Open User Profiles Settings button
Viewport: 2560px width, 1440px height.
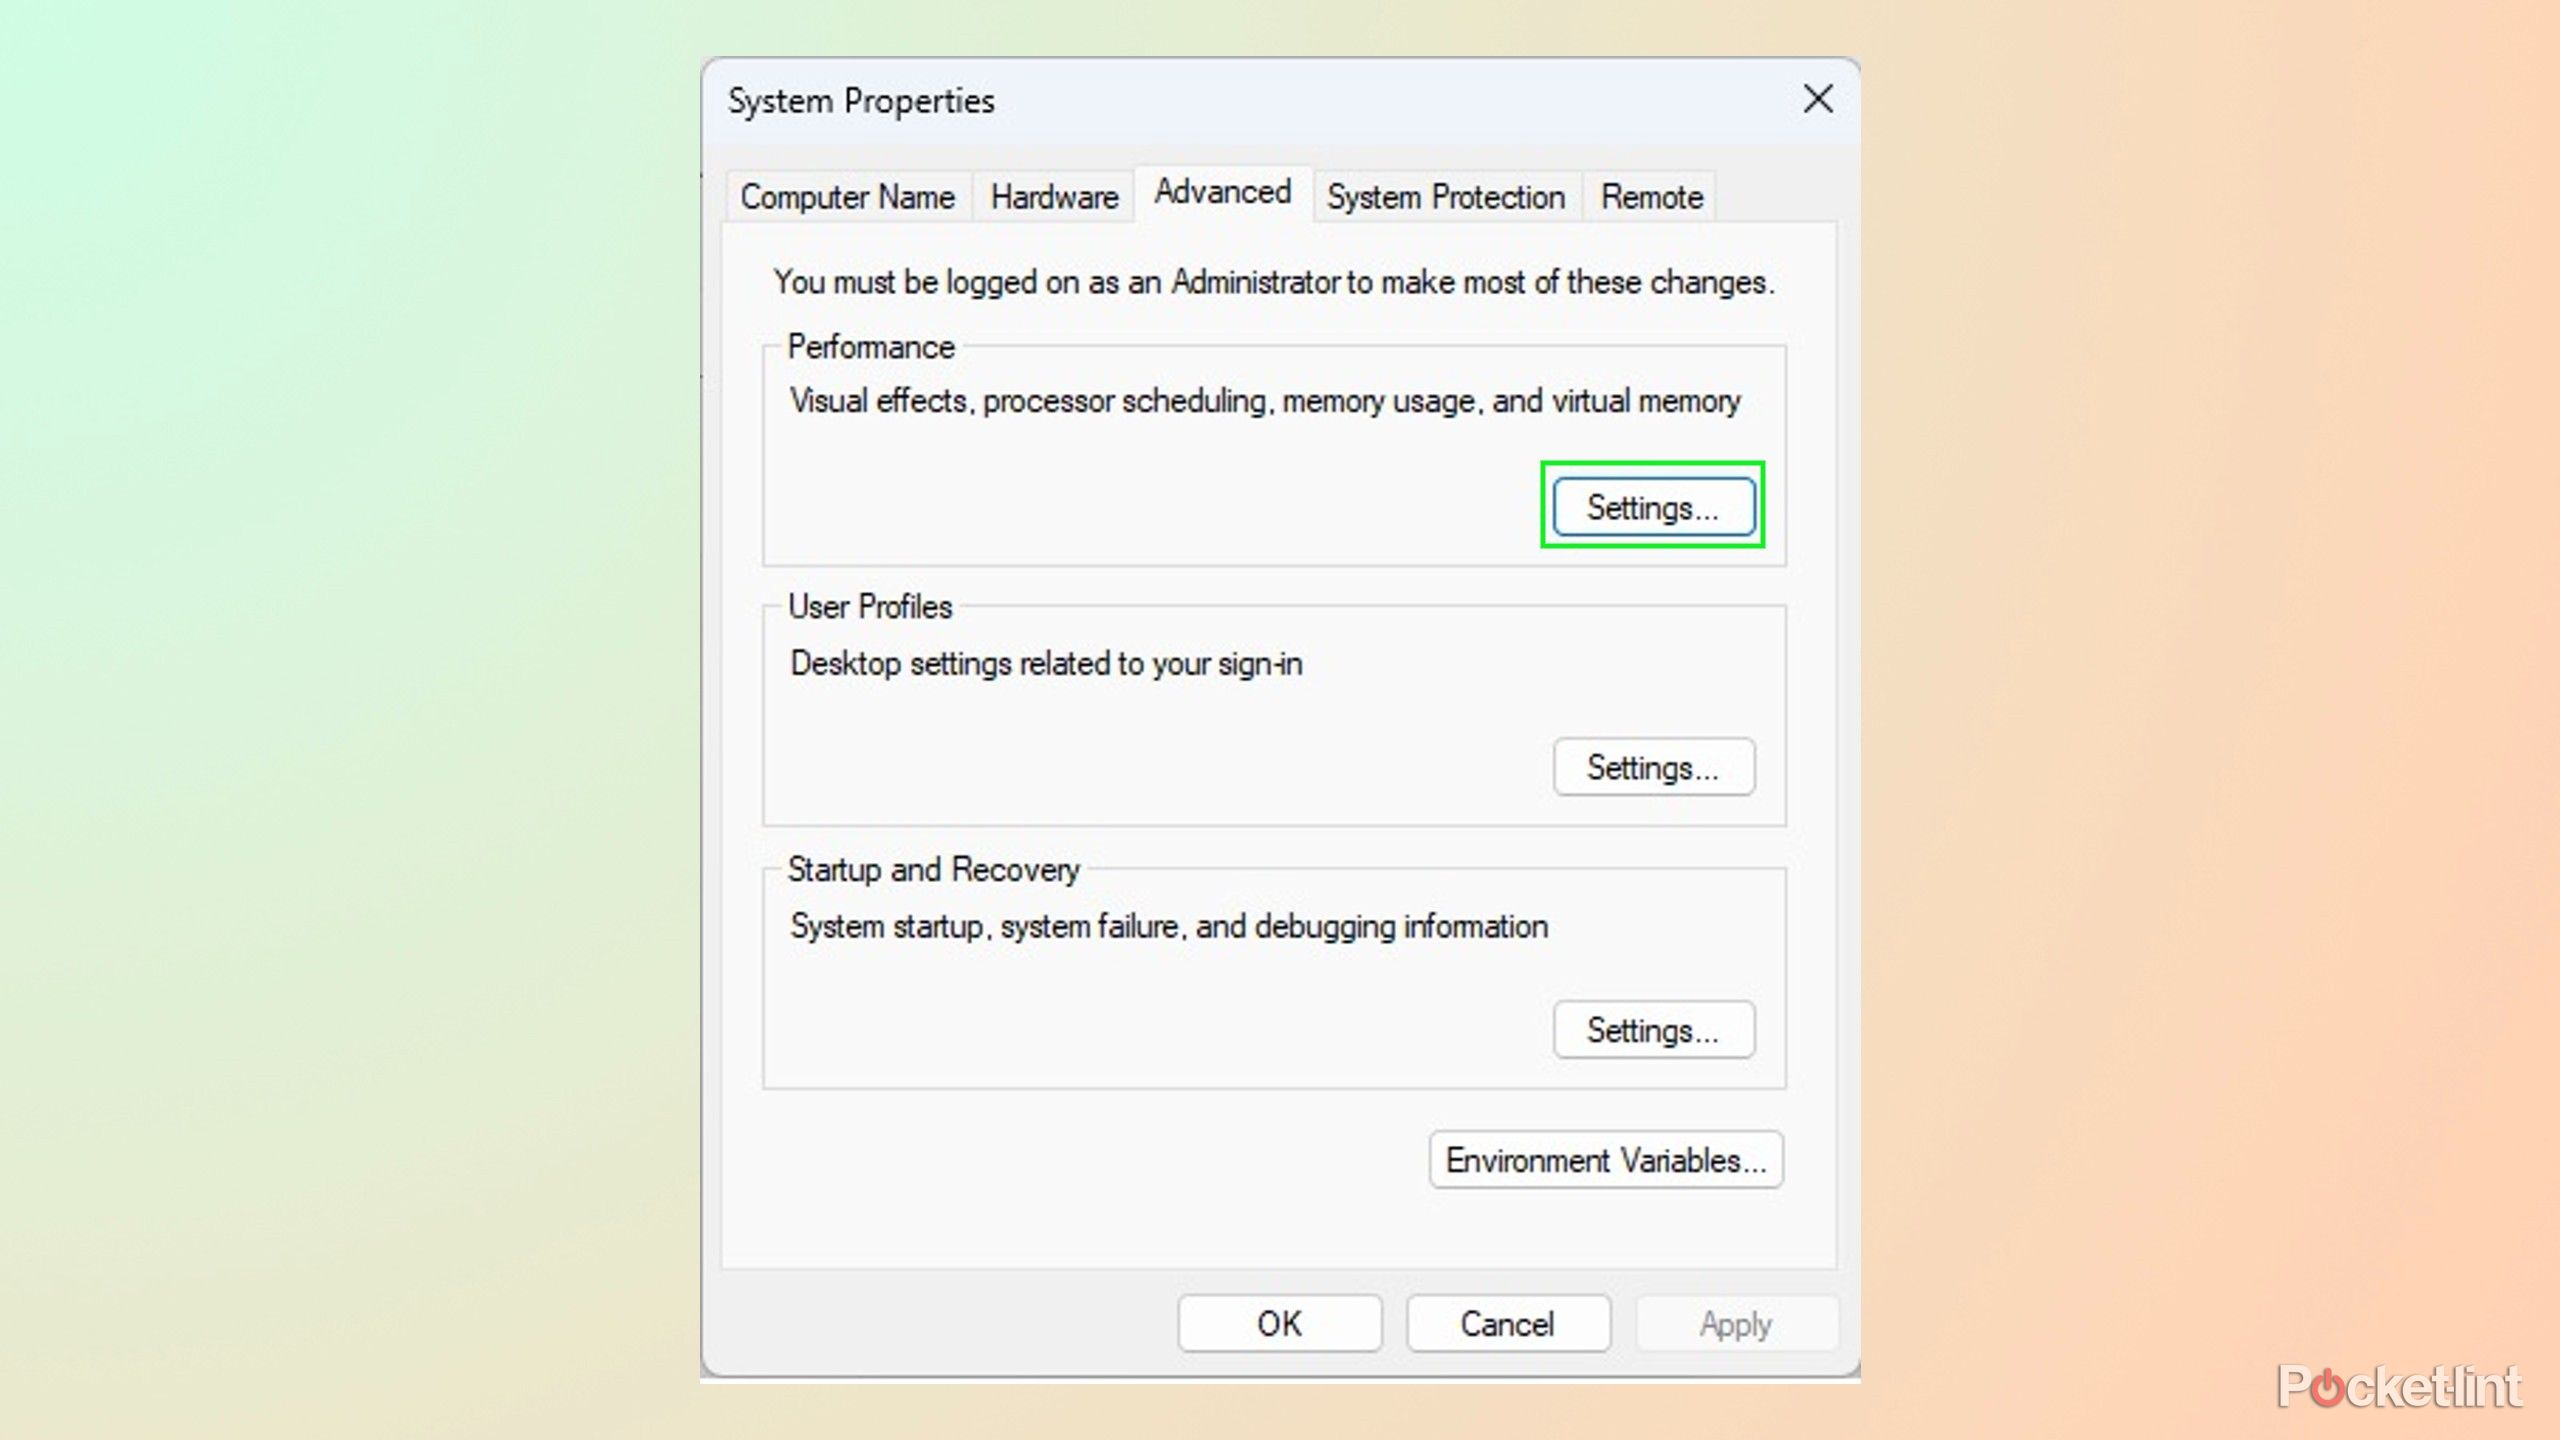pos(1653,767)
